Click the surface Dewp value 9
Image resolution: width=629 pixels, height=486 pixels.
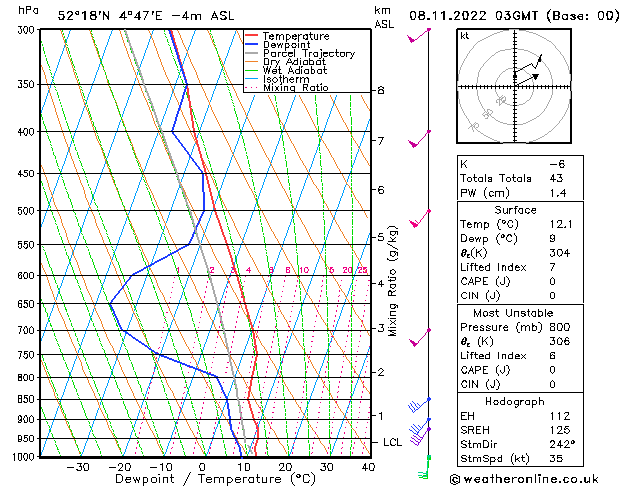coord(553,239)
